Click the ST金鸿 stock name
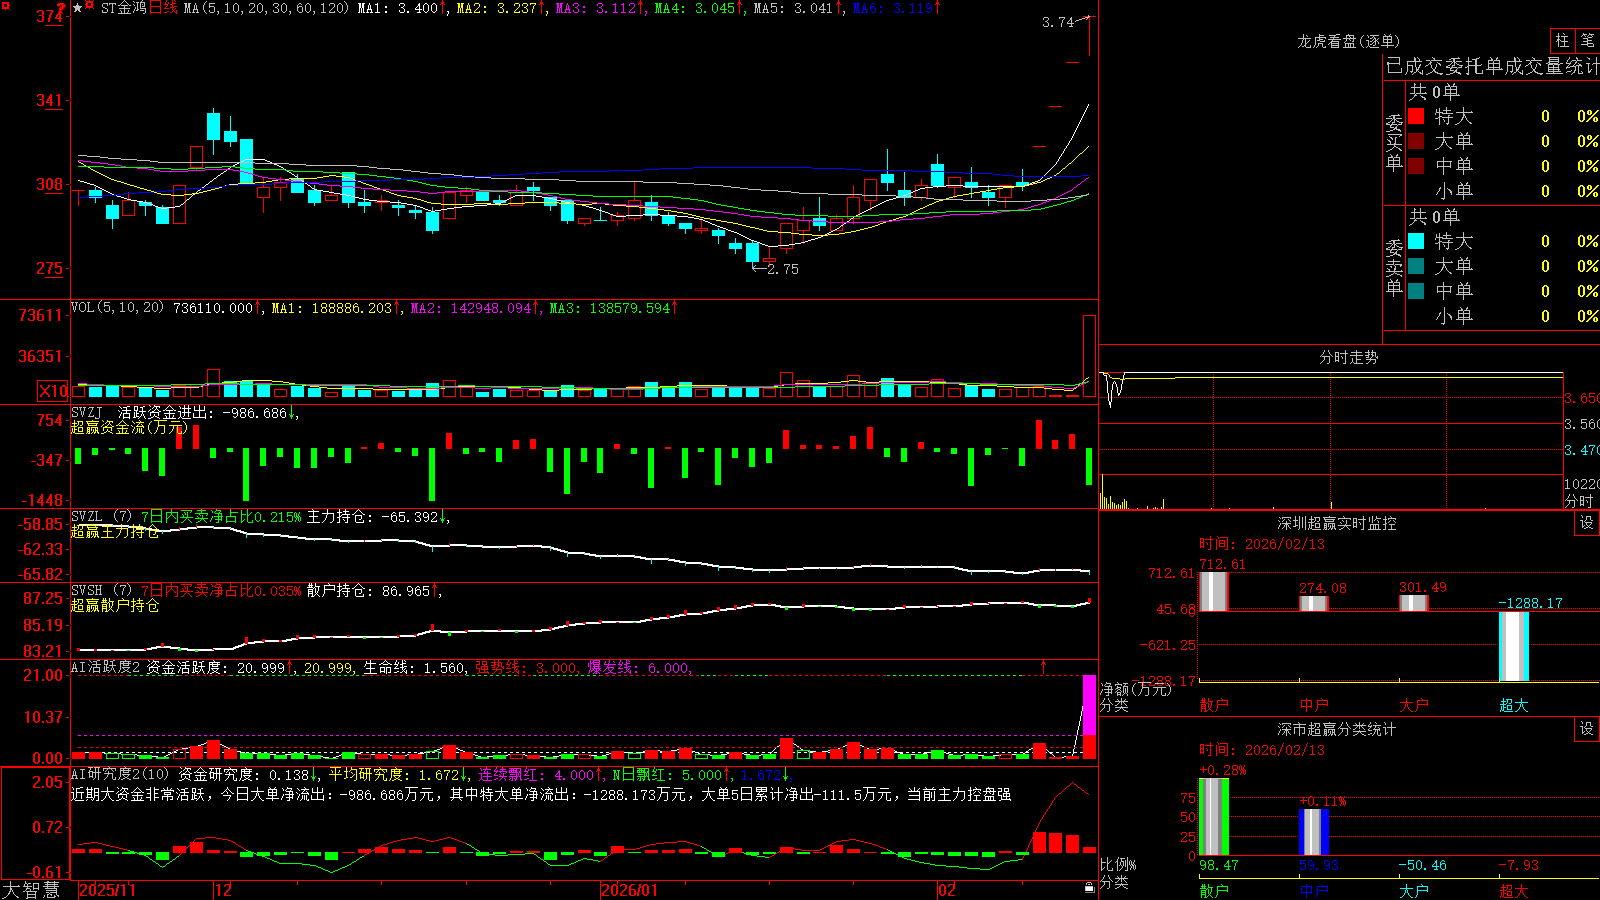1600x900 pixels. pyautogui.click(x=123, y=8)
